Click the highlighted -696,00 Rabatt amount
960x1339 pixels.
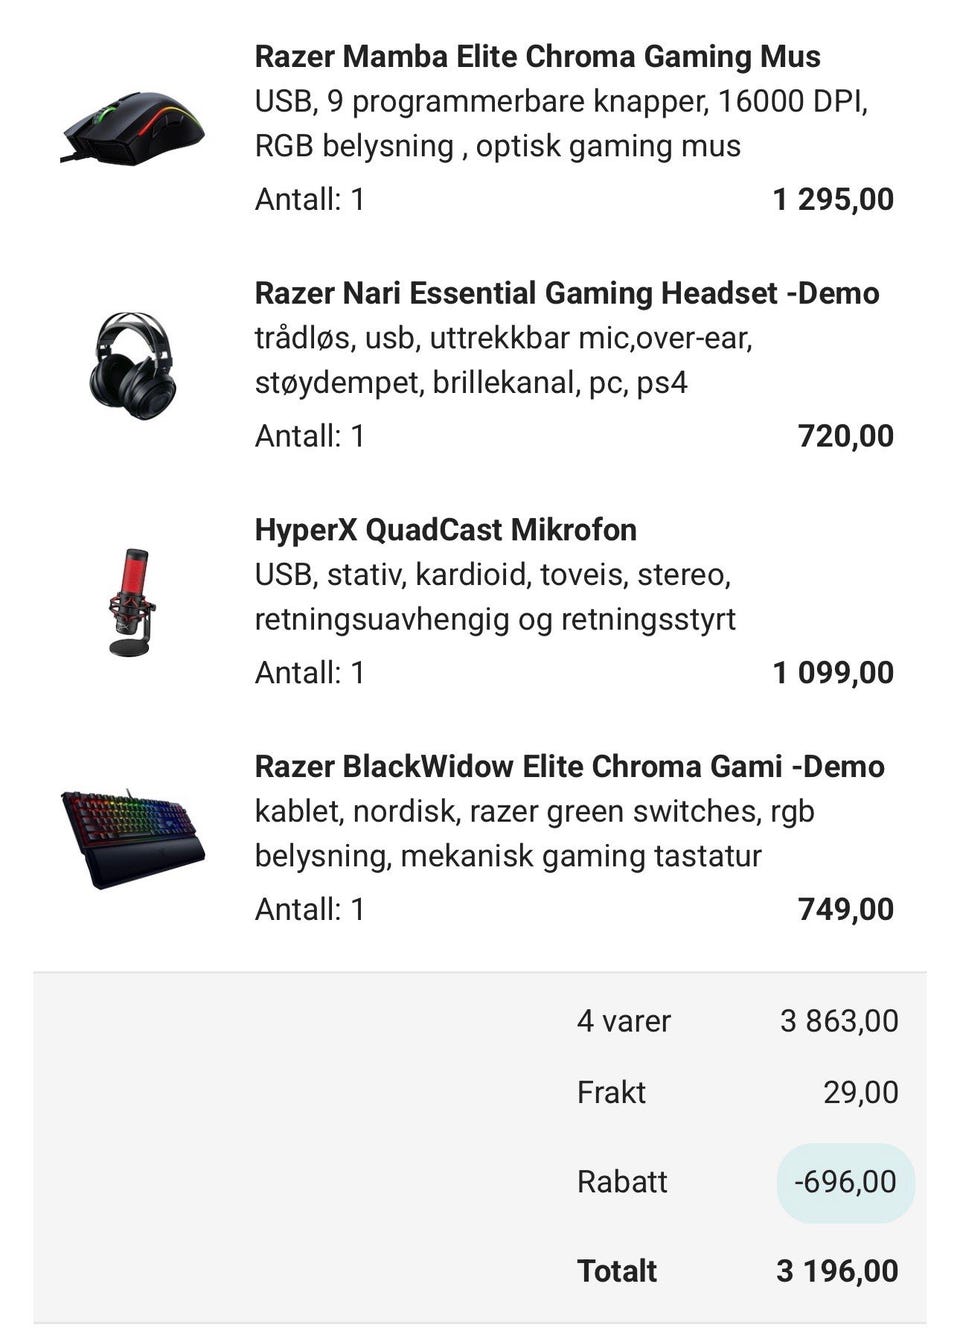pyautogui.click(x=845, y=1182)
